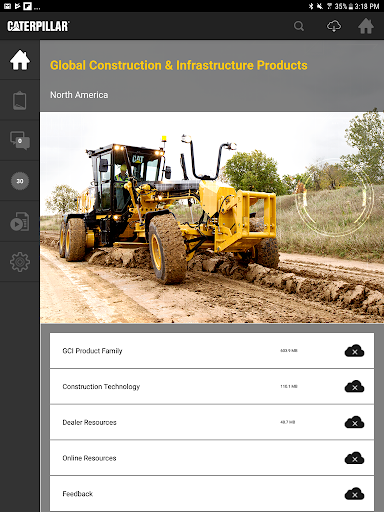
Task: Open the chat messages sidebar icon
Action: click(20, 141)
